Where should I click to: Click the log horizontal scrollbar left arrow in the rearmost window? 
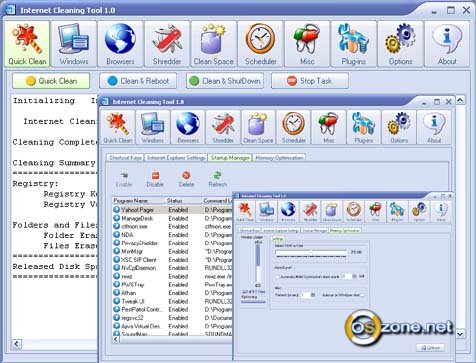17,344
